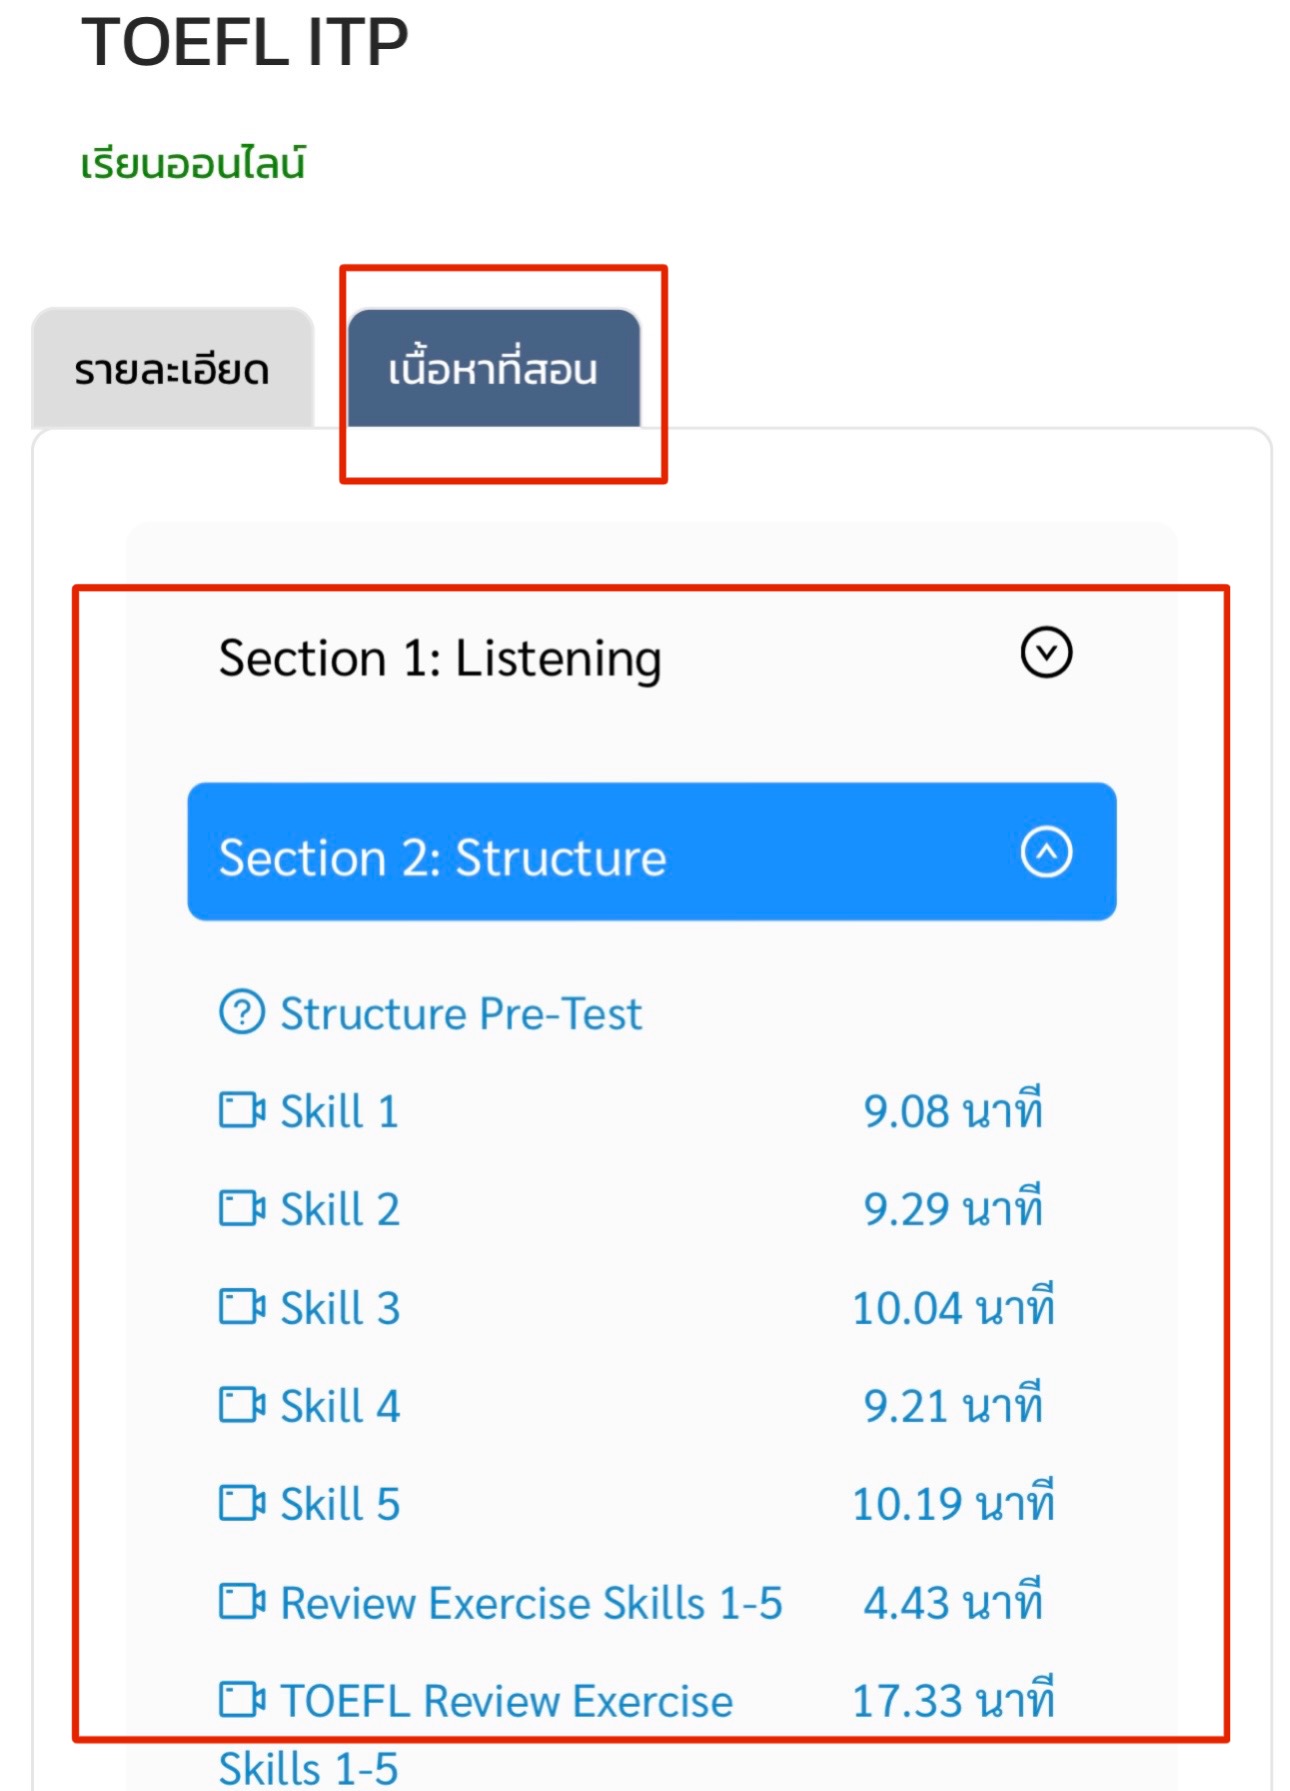This screenshot has width=1290, height=1791.
Task: Click the video icon next to Skill 5
Action: (242, 1502)
